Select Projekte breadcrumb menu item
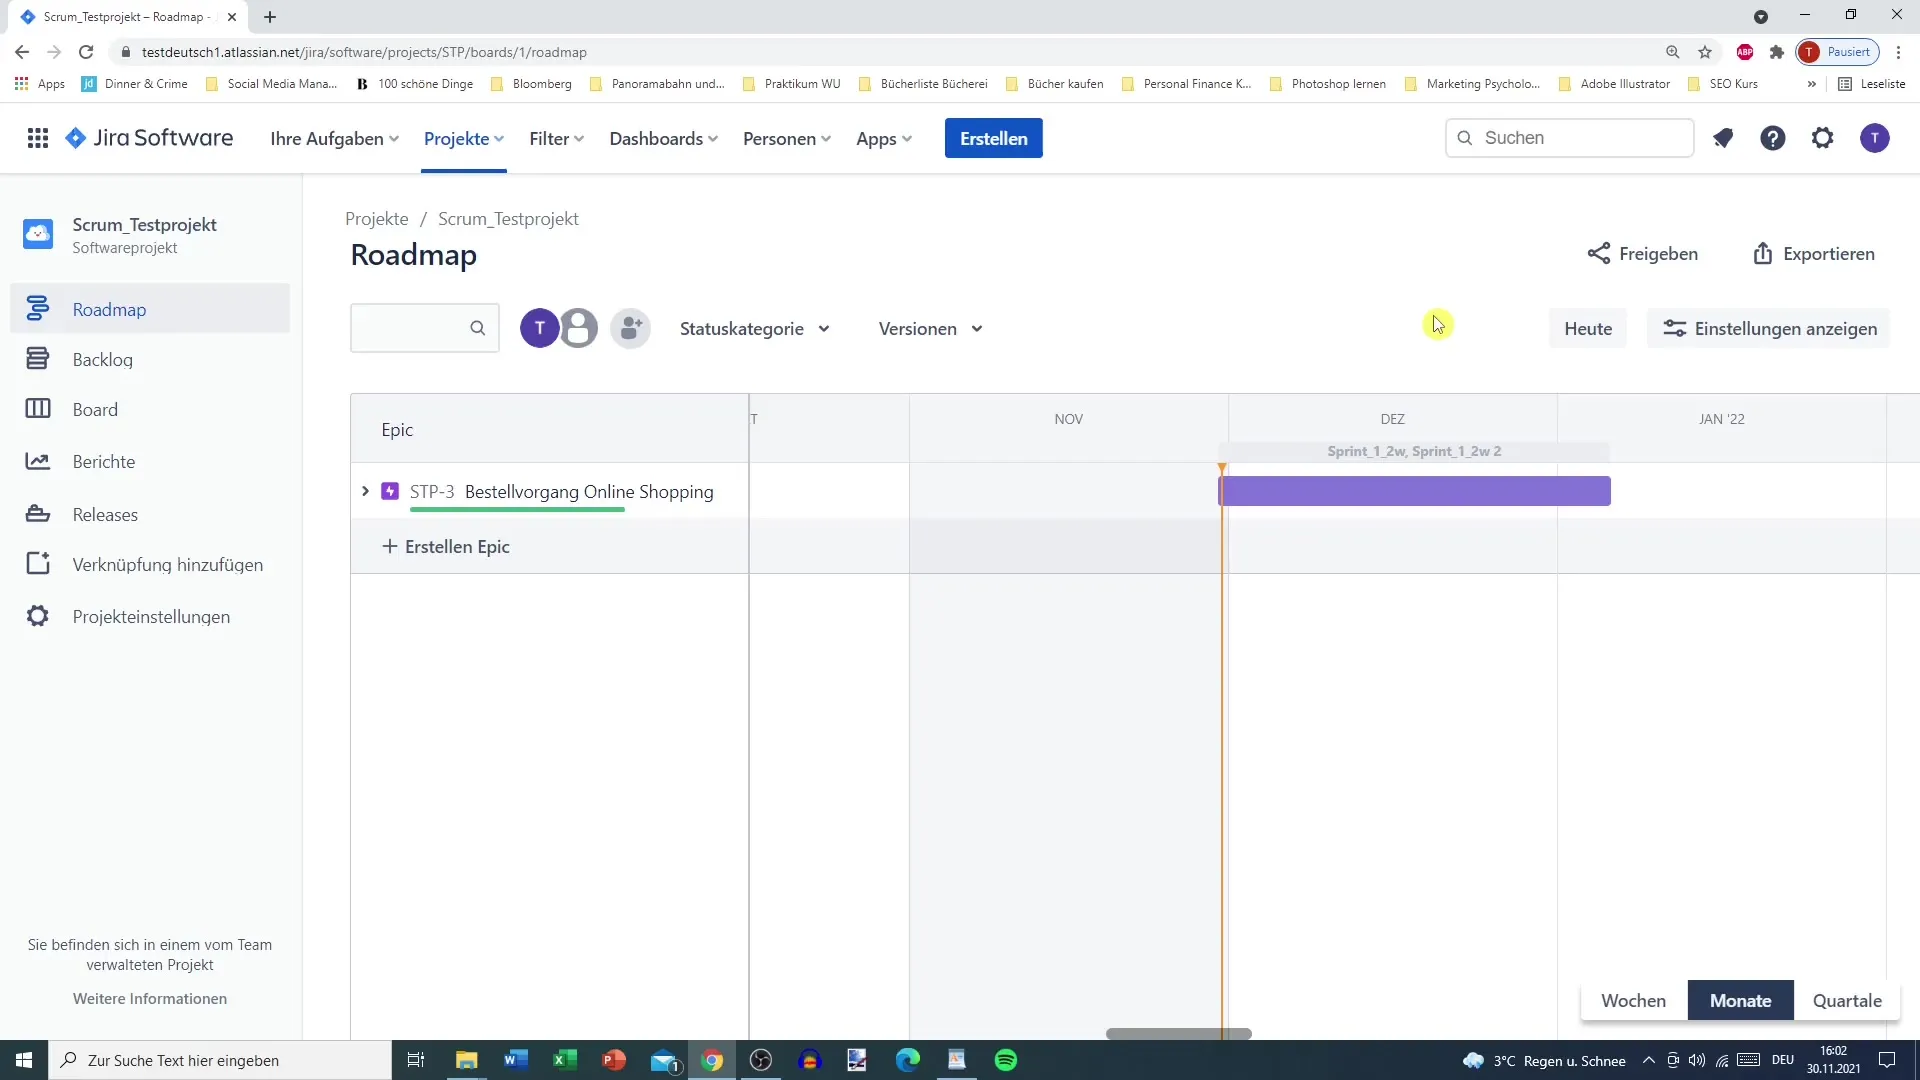Viewport: 1920px width, 1080px height. 377,219
